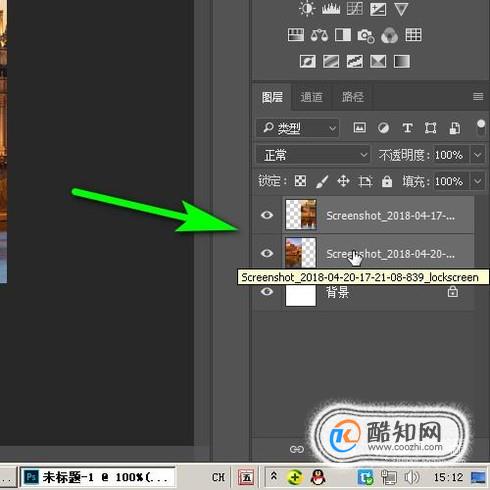490x490 pixels.
Task: Add an Invert adjustment layer
Action: pos(307,61)
